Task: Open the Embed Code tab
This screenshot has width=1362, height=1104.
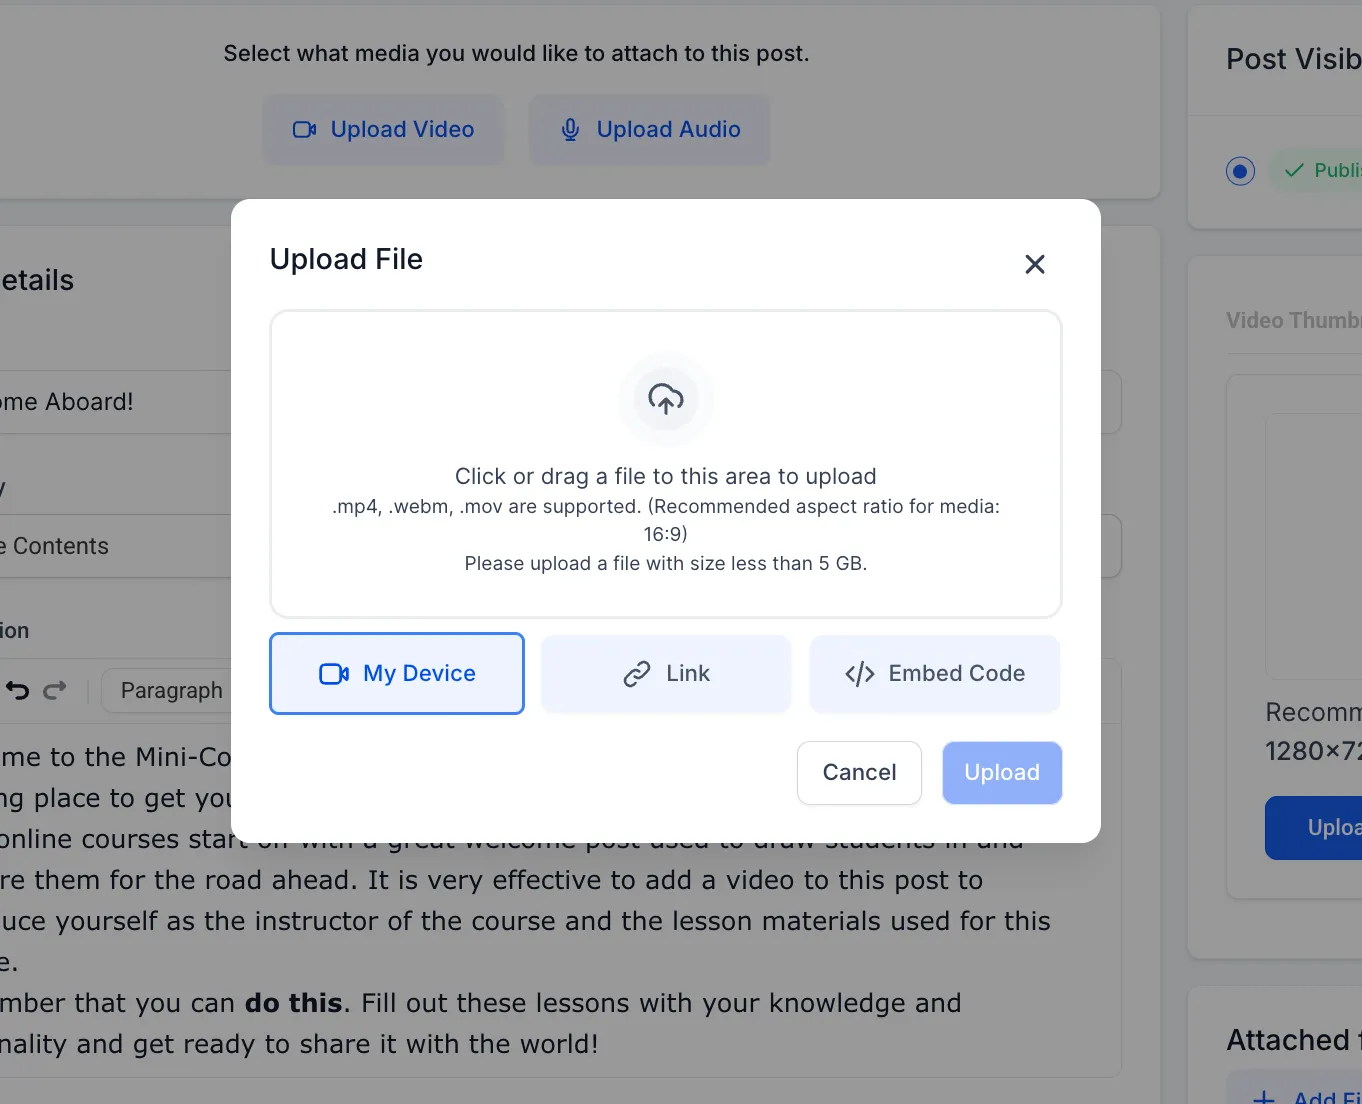Action: tap(935, 674)
